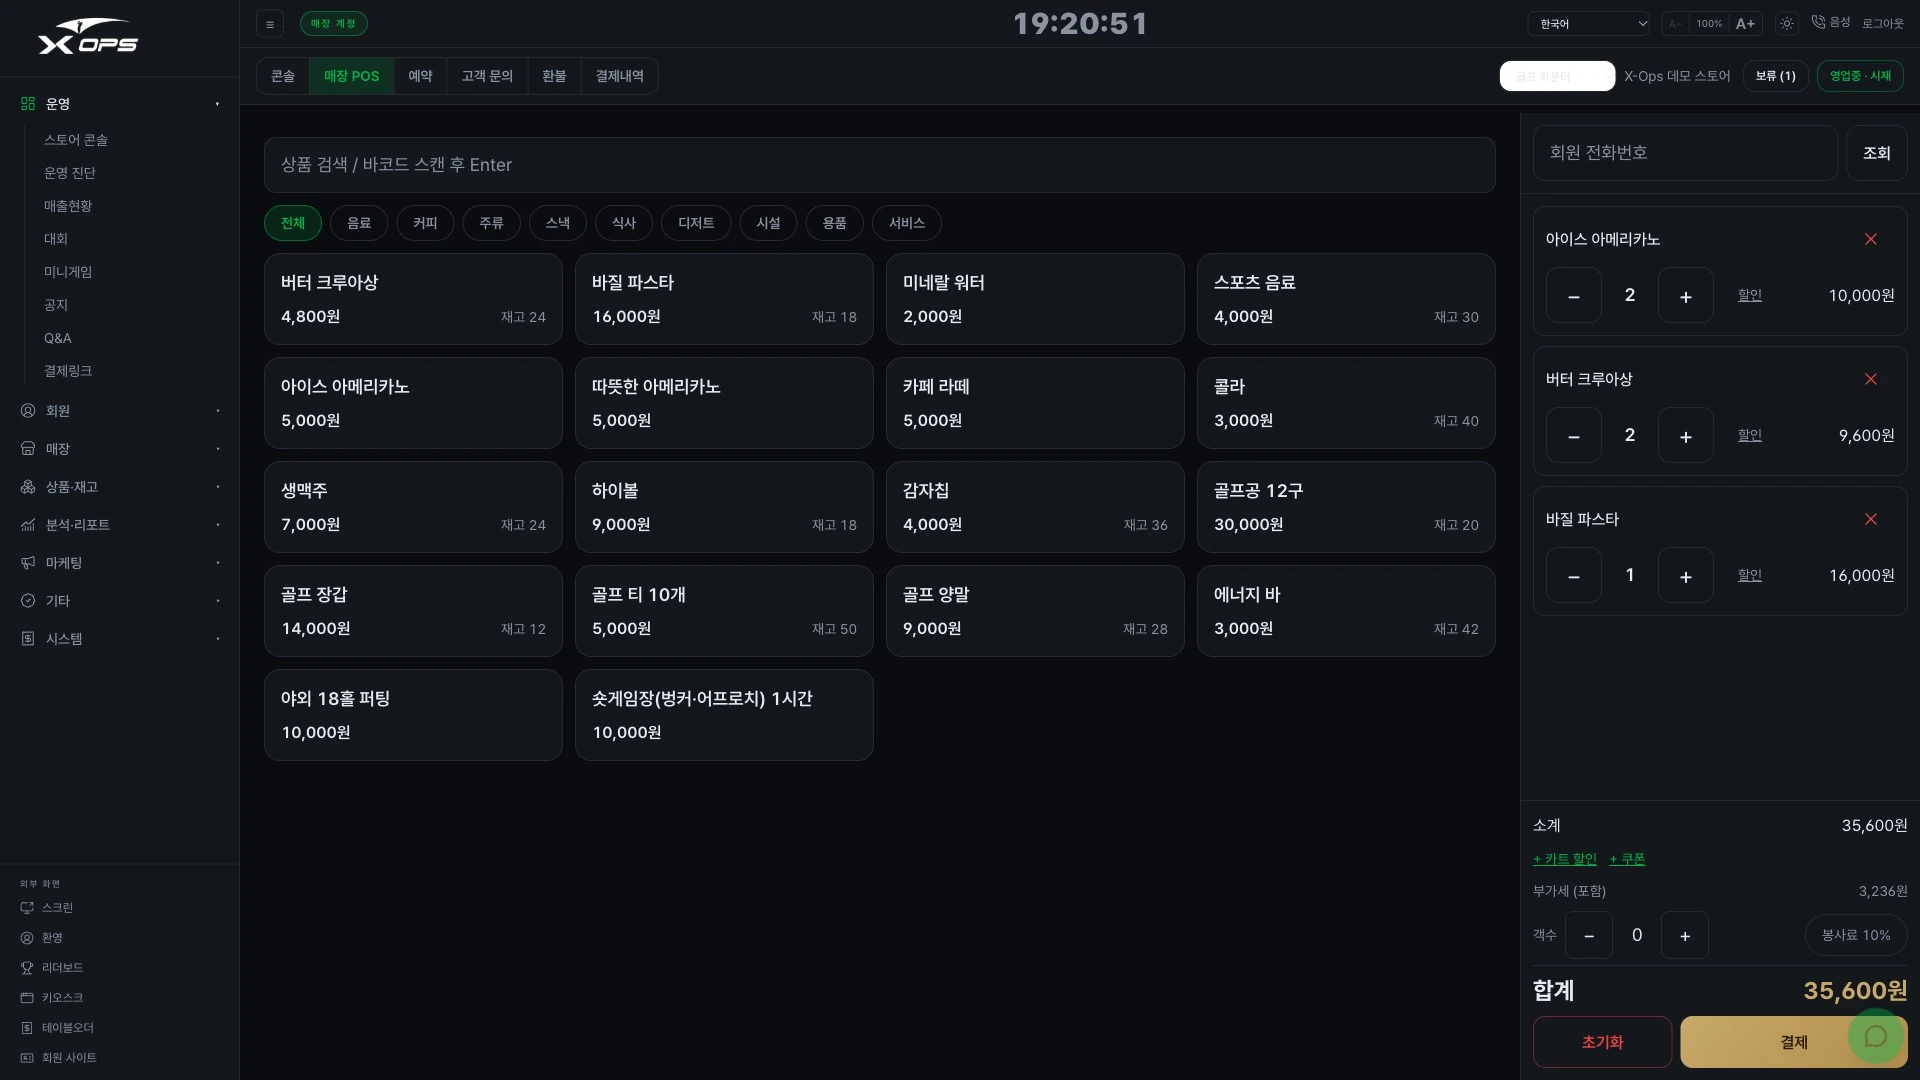Switch to the 결제내역 tab
Screen dimensions: 1920x1080
(x=620, y=76)
